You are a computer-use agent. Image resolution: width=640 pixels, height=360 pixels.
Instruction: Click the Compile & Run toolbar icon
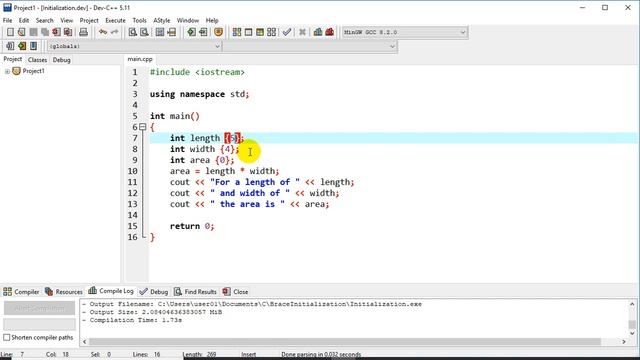260,32
